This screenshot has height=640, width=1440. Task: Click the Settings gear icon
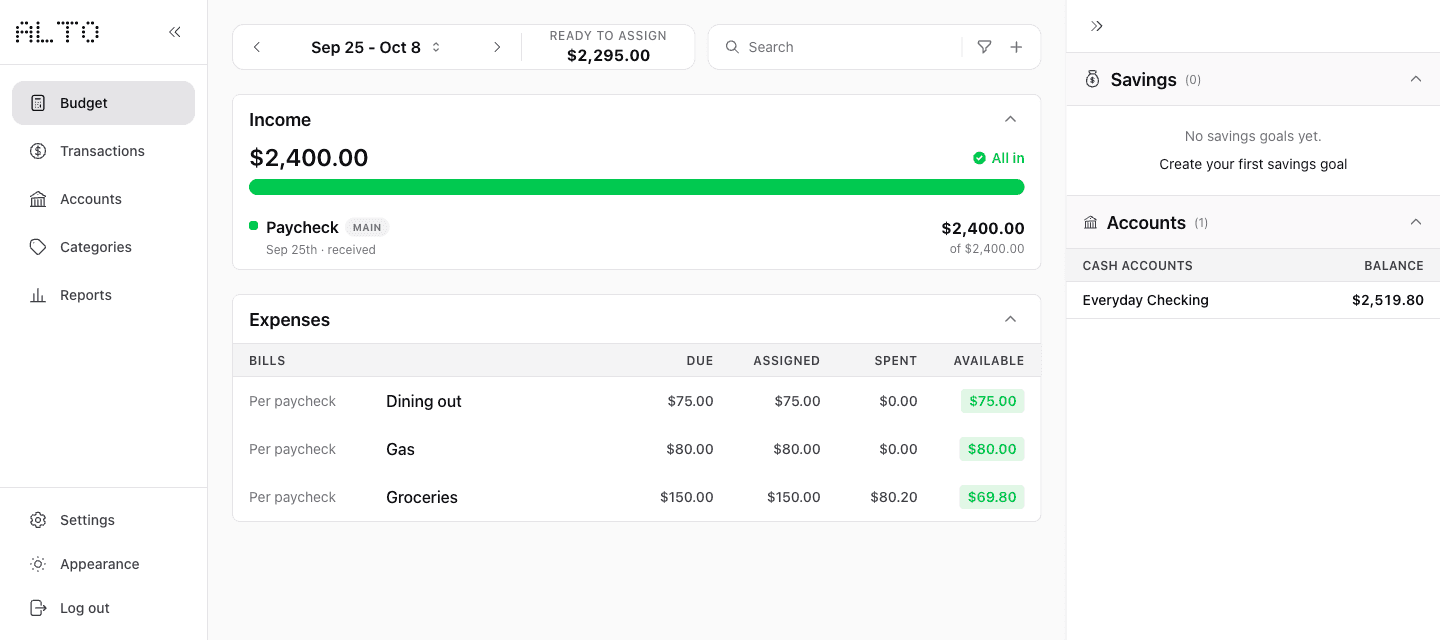point(38,520)
